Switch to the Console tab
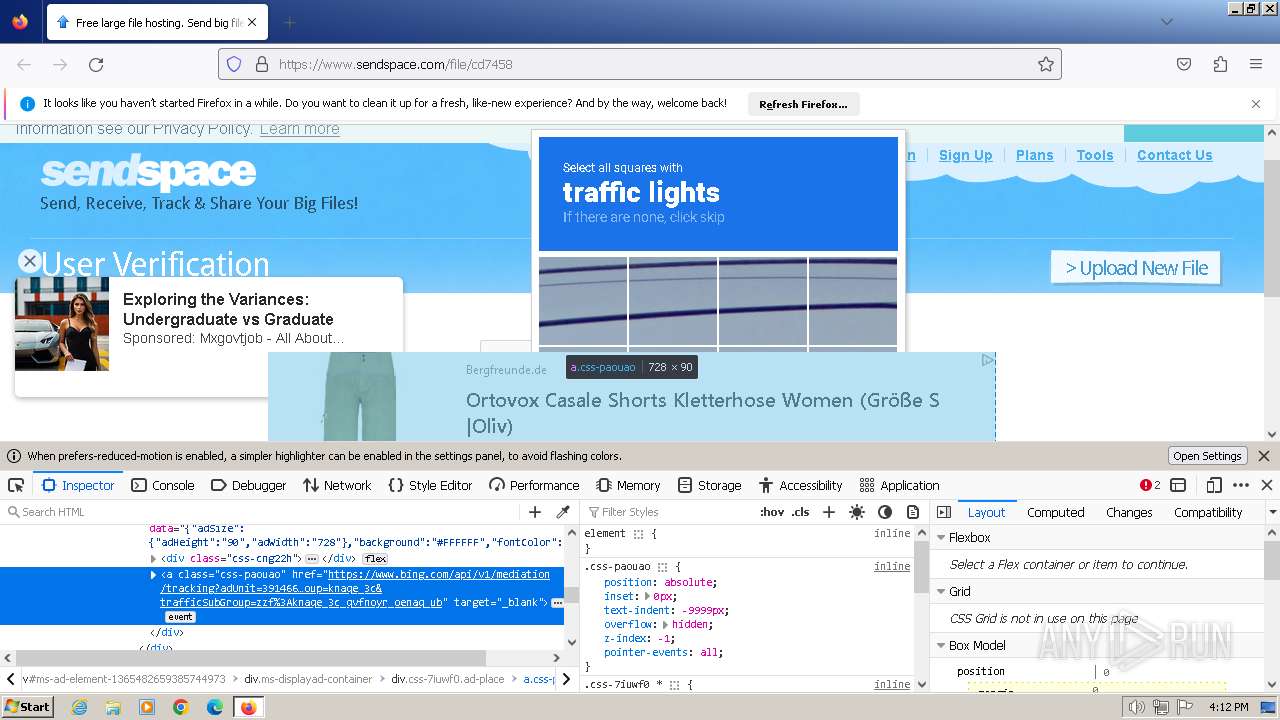Image resolution: width=1280 pixels, height=720 pixels. click(163, 485)
